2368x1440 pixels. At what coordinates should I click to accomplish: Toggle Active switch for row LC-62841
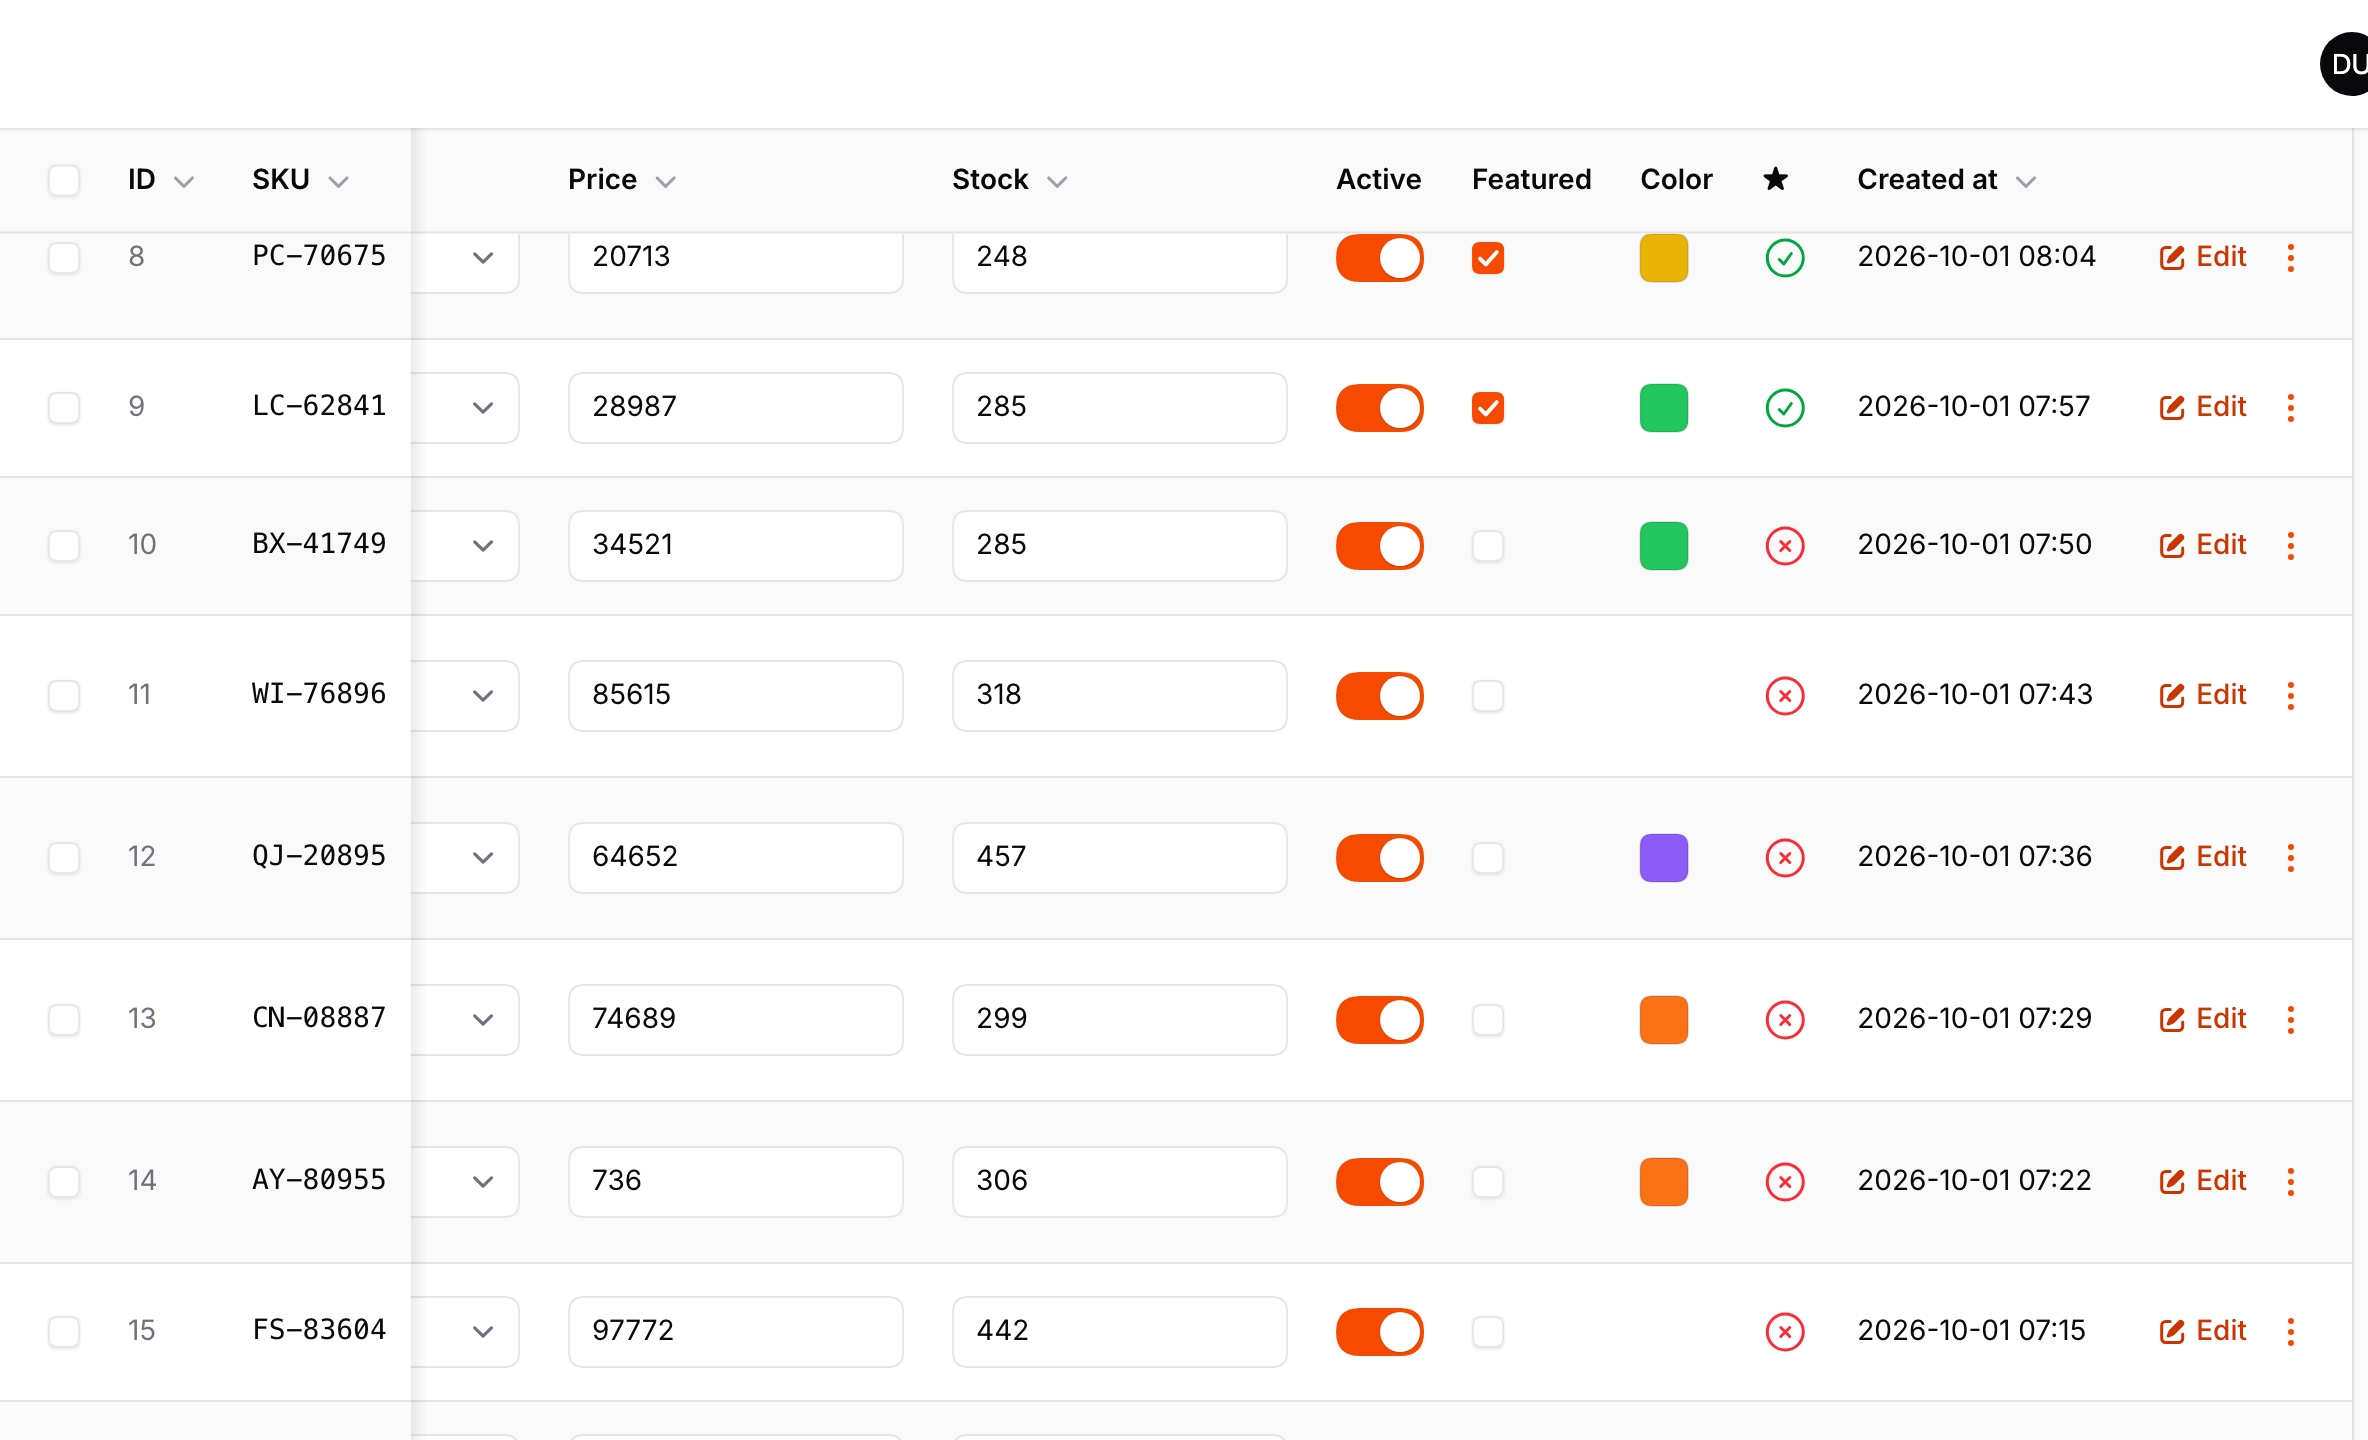[1379, 408]
